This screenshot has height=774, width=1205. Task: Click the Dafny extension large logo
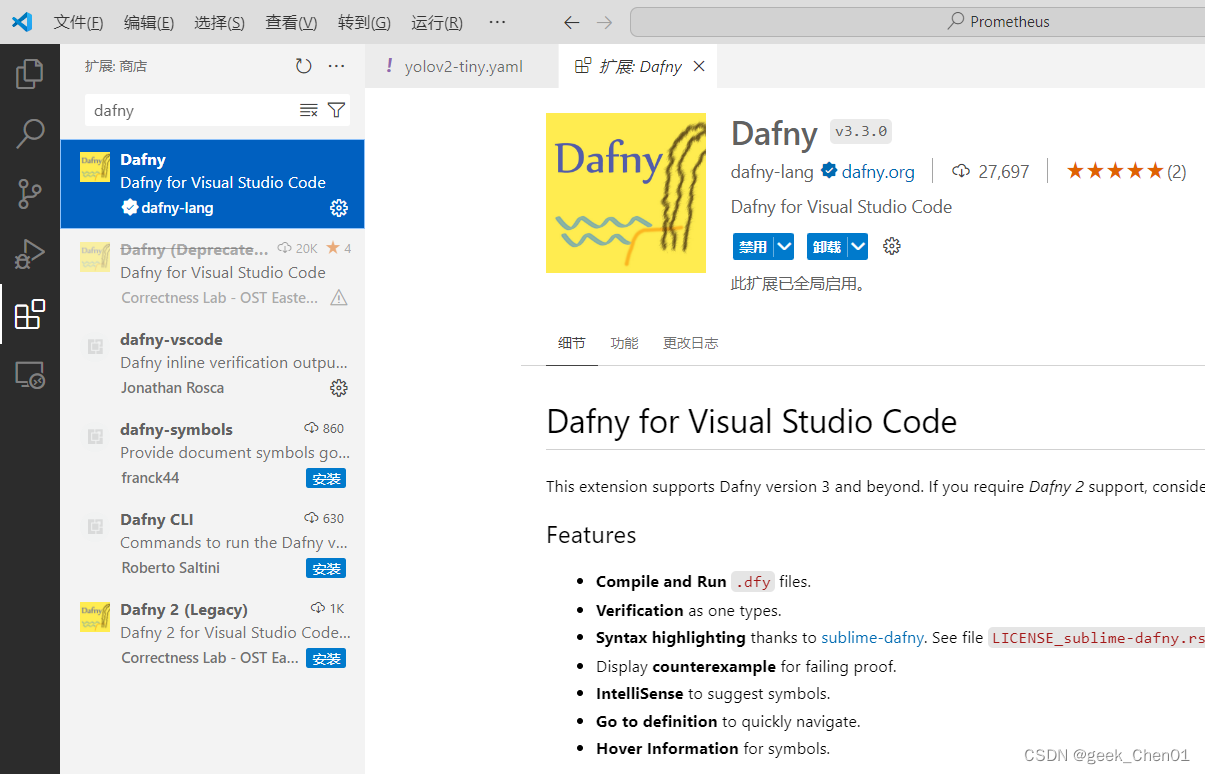click(626, 193)
